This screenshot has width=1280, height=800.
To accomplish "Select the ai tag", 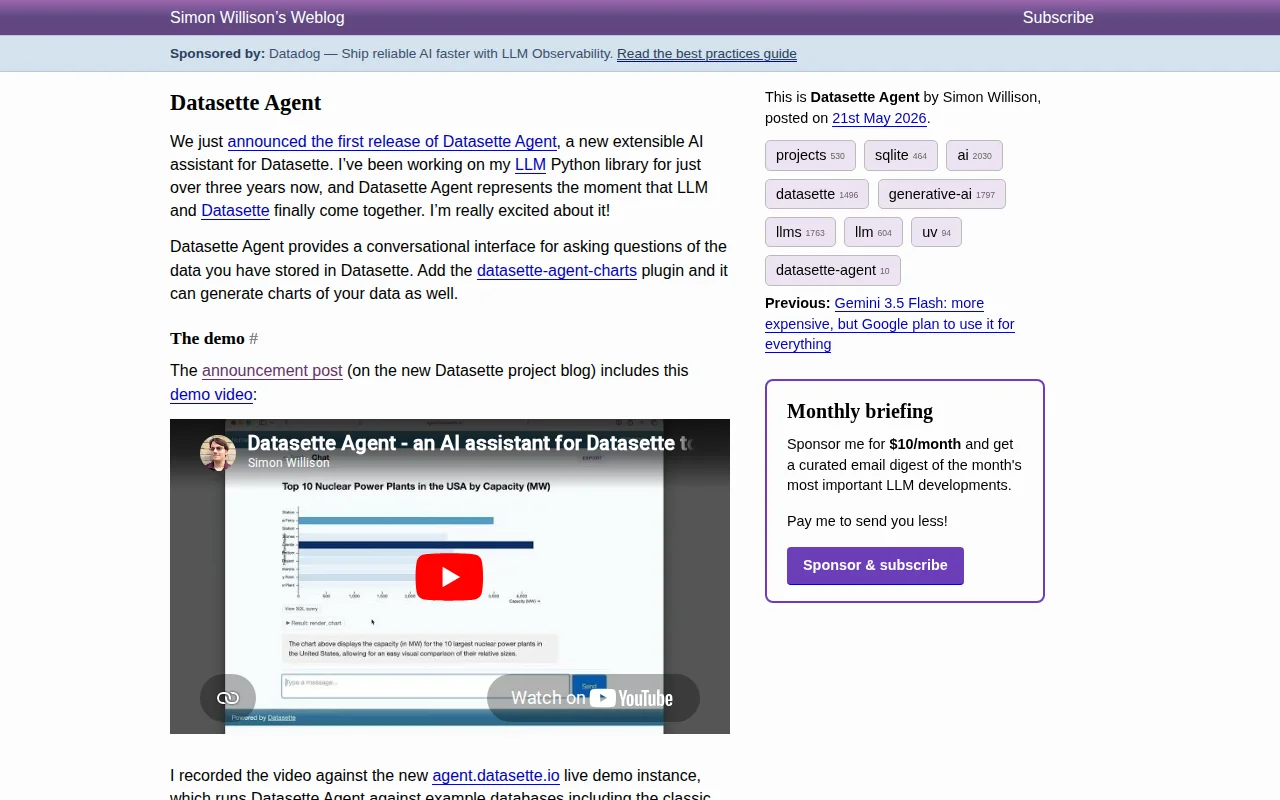I will 974,155.
